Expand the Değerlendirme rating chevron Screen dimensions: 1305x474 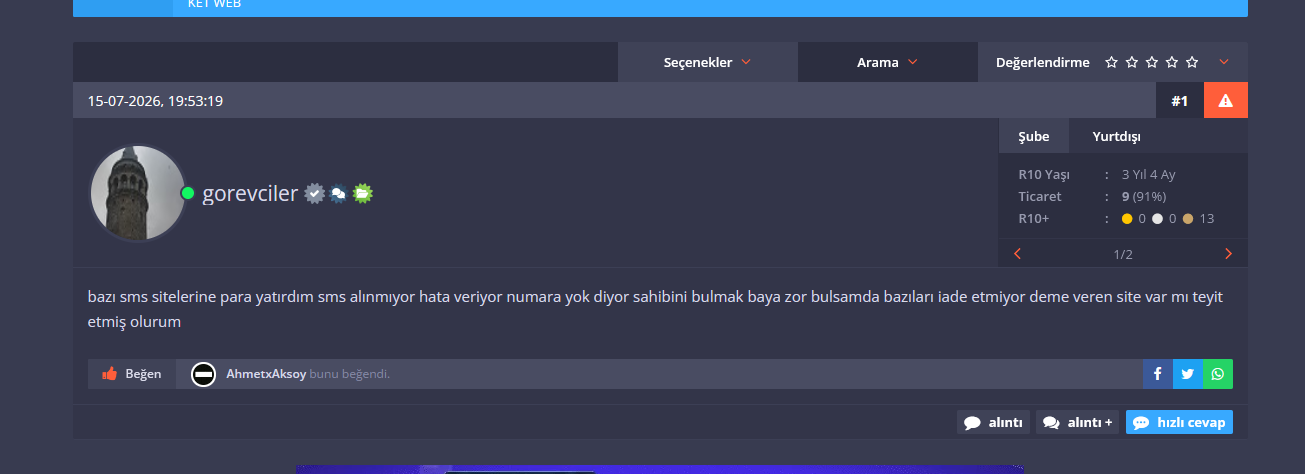1224,62
